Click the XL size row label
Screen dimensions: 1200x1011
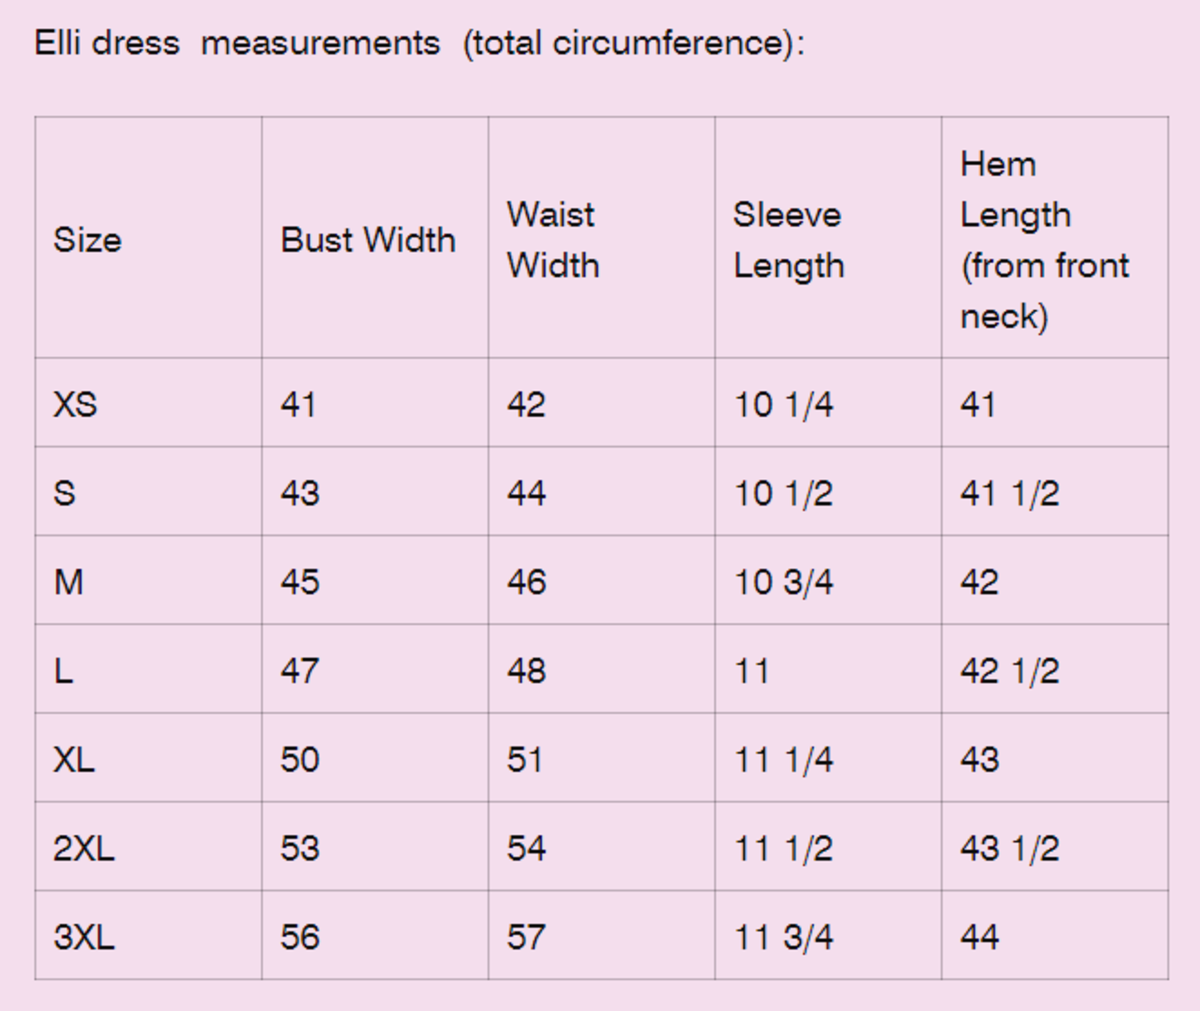point(74,760)
